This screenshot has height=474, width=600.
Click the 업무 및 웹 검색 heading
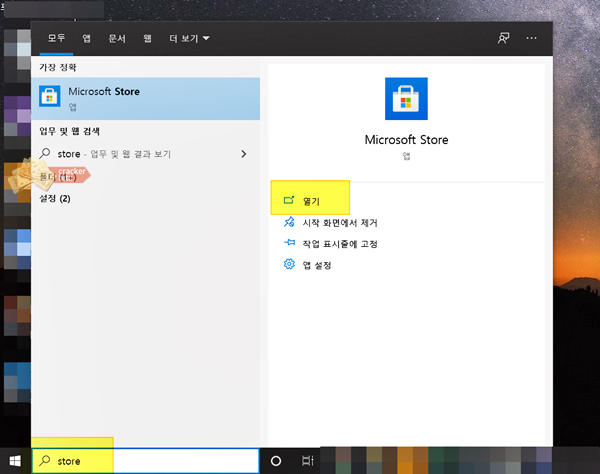[x=69, y=131]
